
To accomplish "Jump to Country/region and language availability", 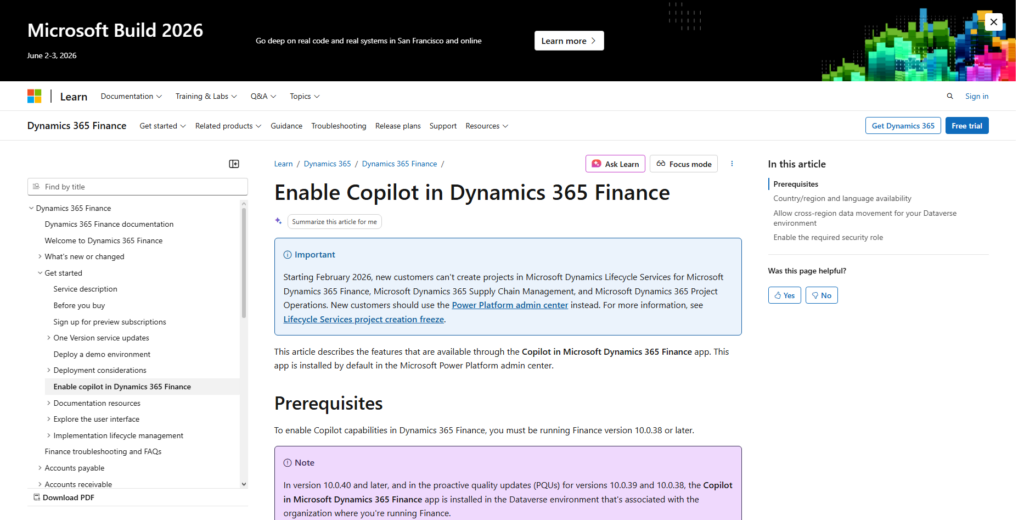I will [x=842, y=199].
